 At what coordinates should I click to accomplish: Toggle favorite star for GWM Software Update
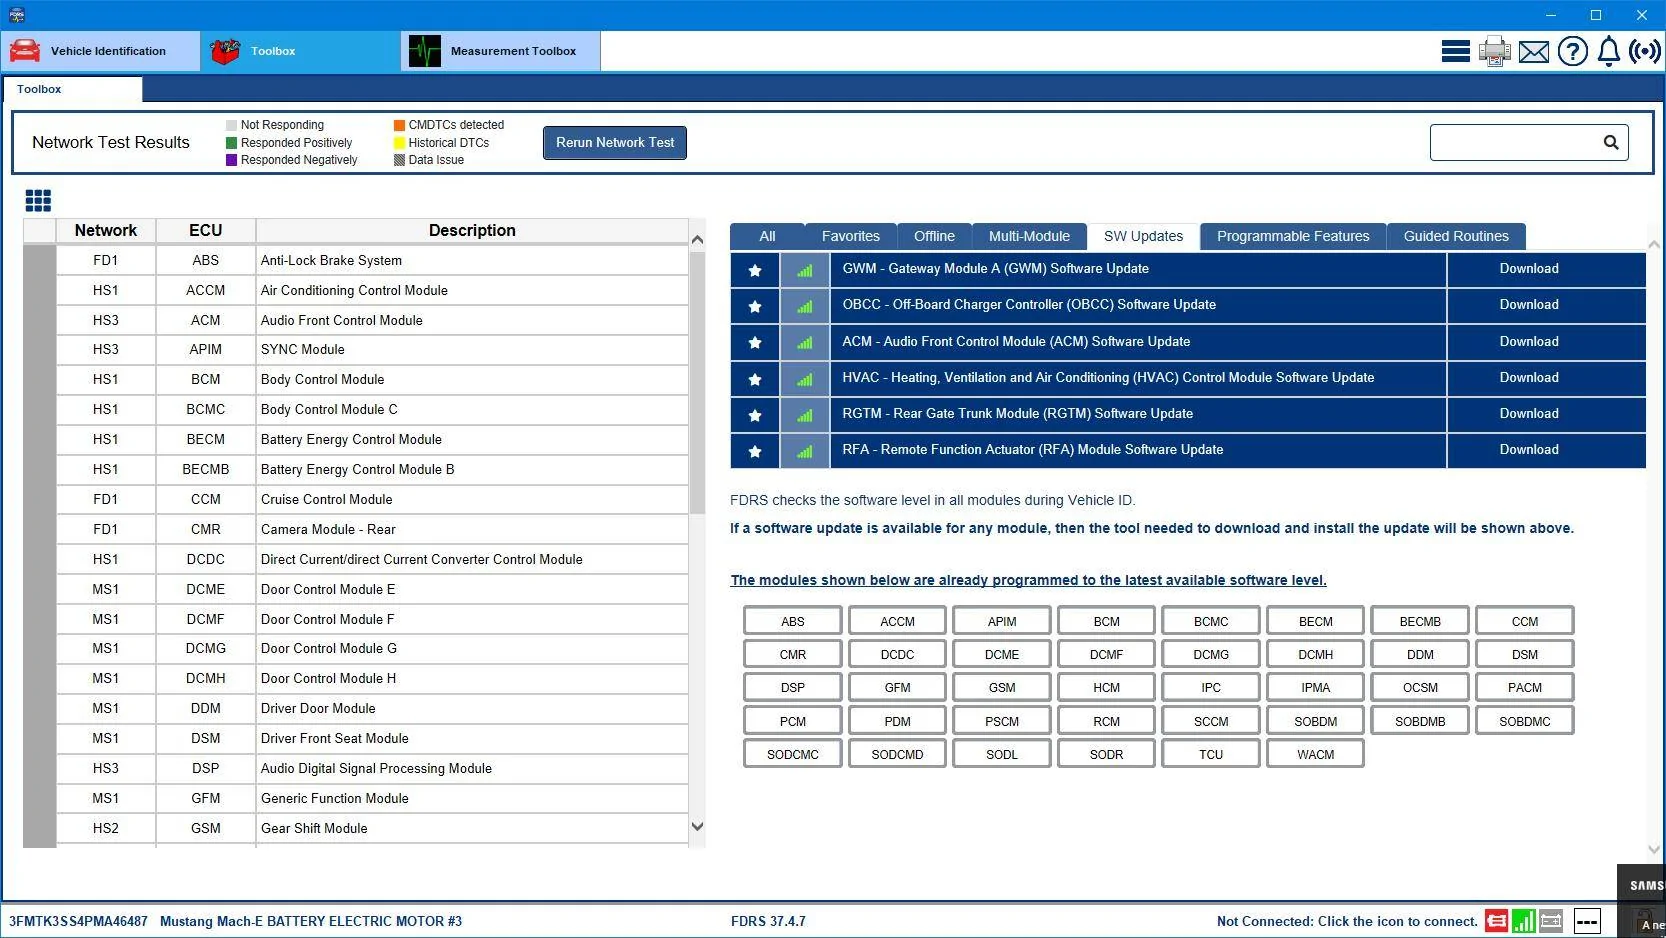755,270
